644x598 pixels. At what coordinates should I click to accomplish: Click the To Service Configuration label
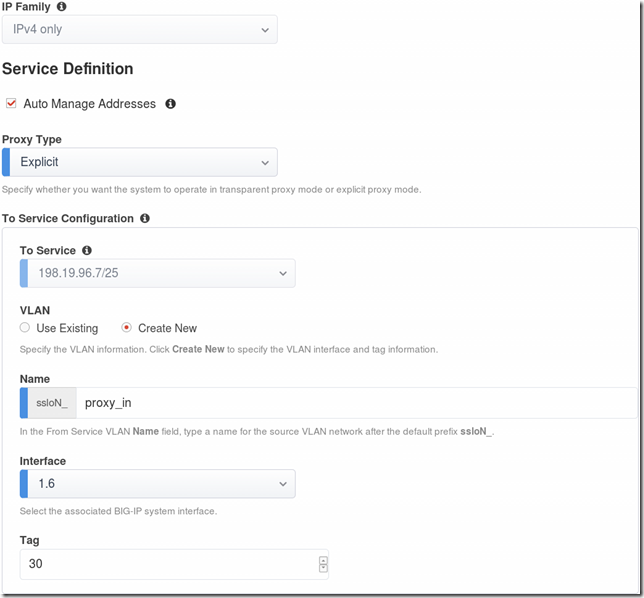68,218
